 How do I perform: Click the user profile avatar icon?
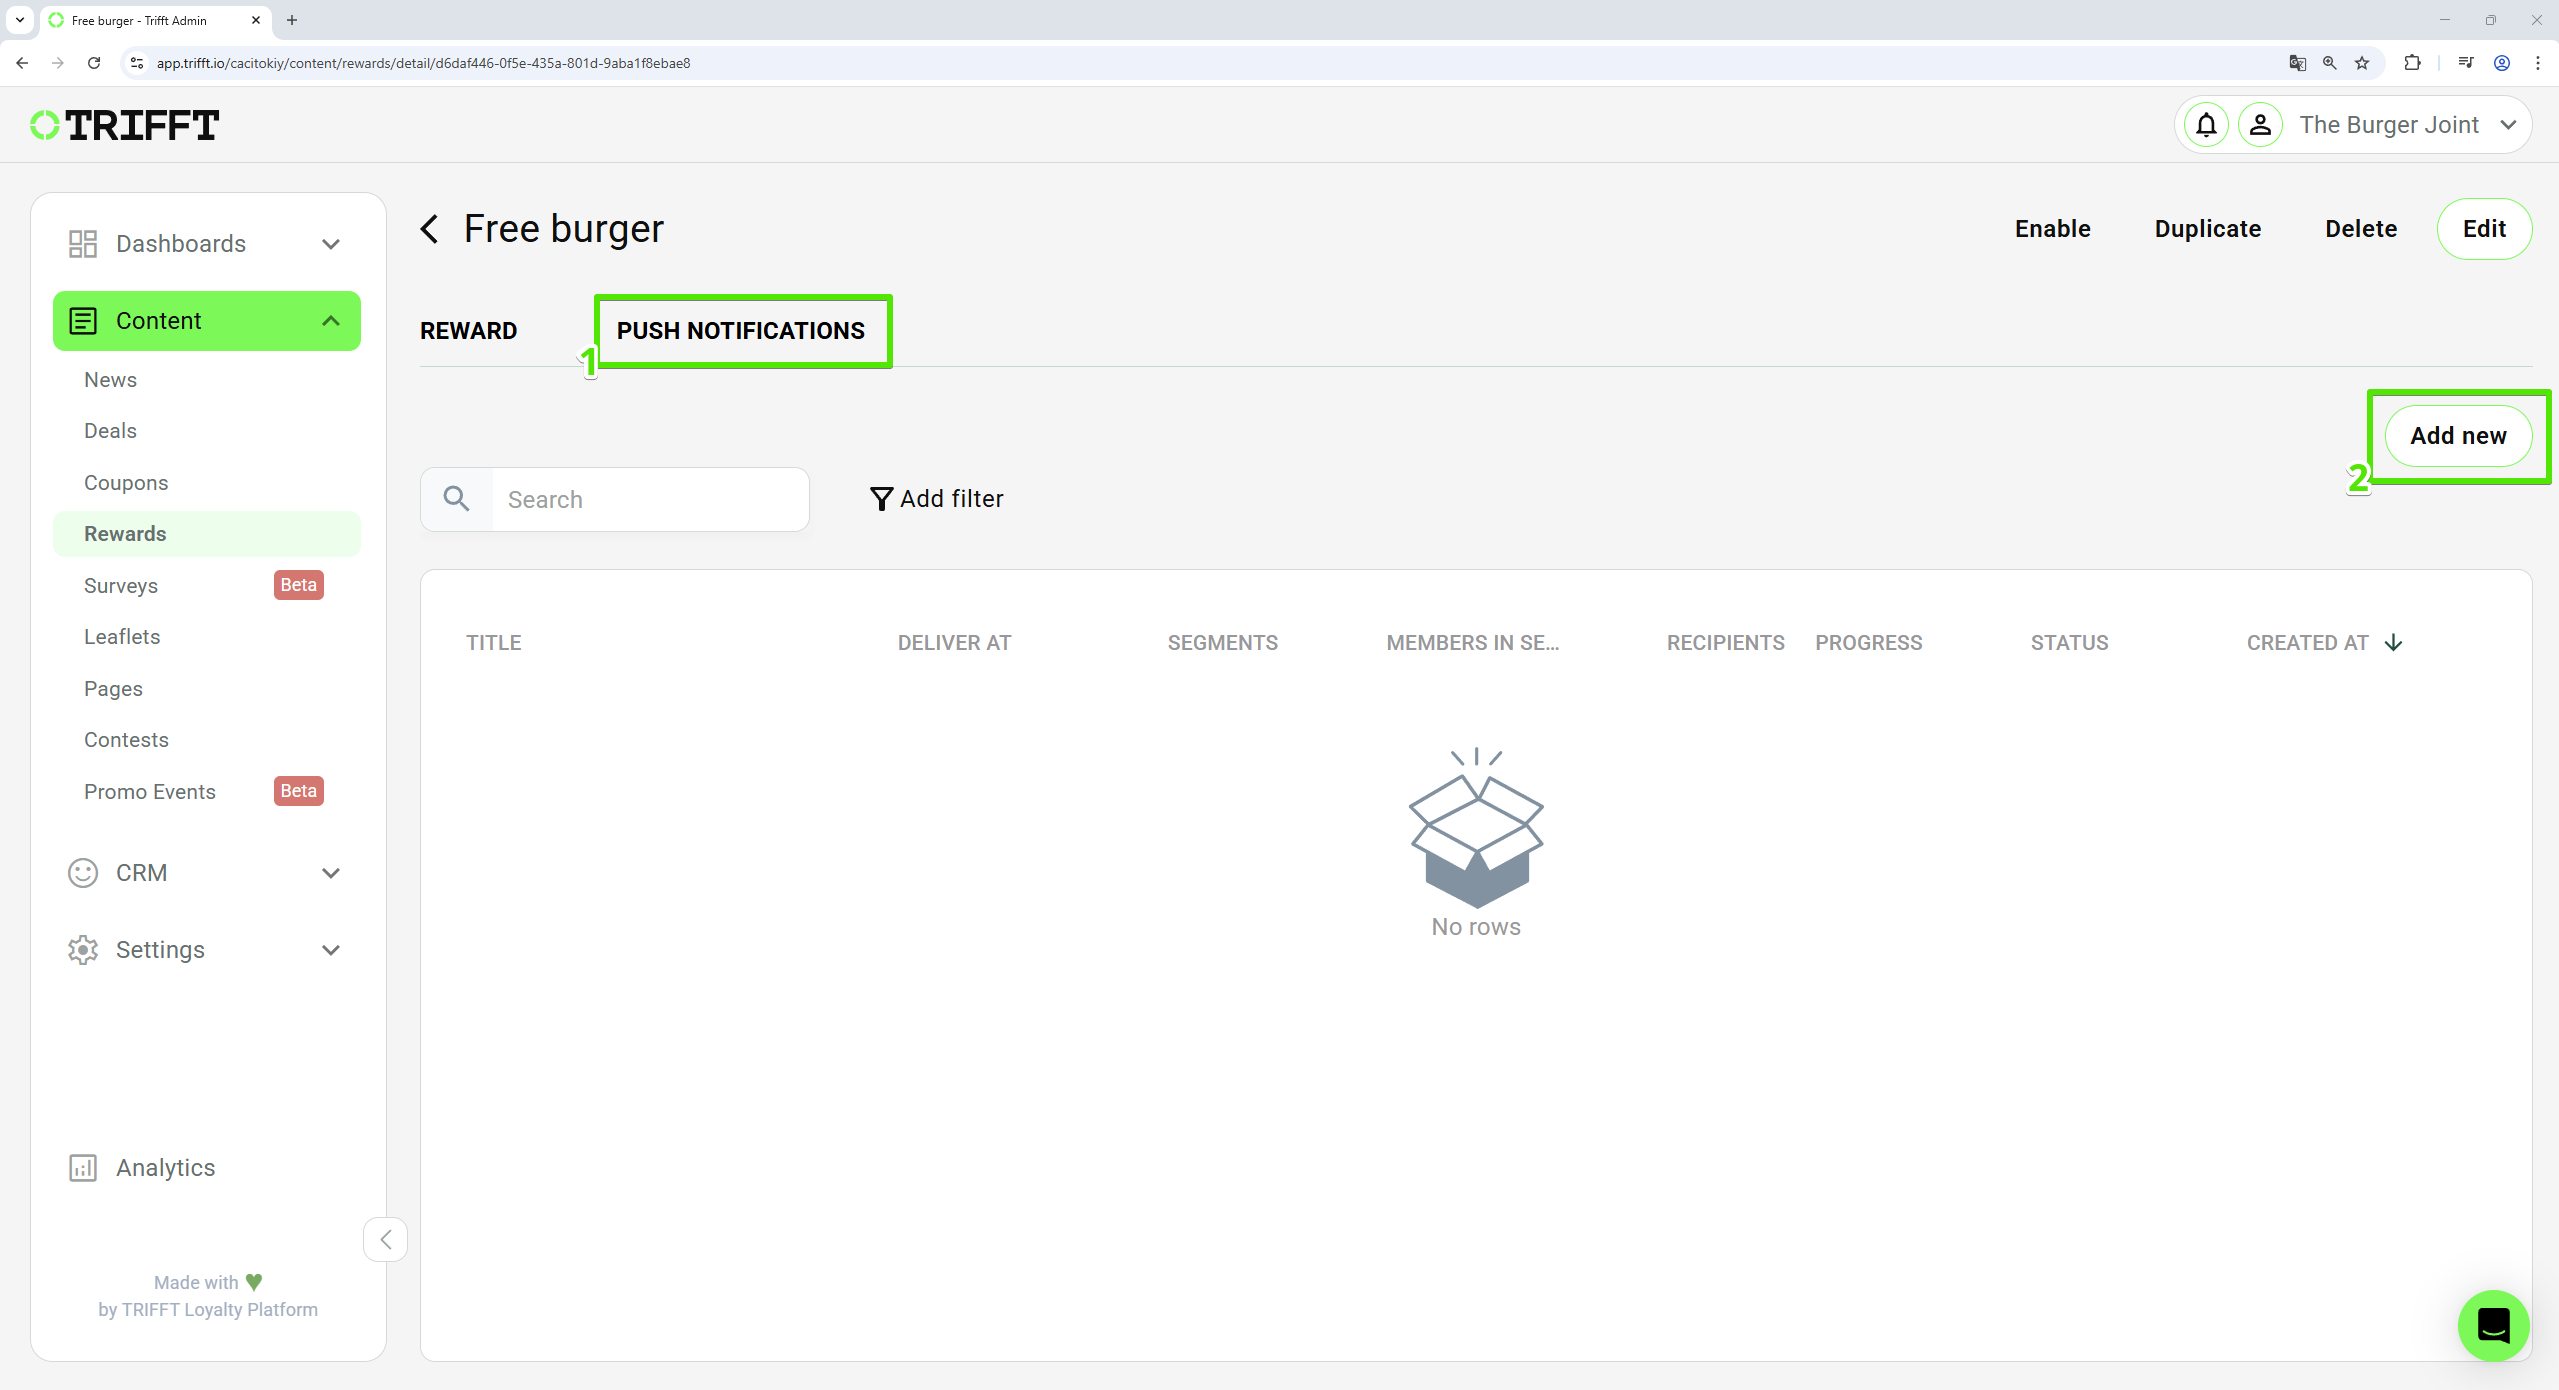click(x=2259, y=125)
